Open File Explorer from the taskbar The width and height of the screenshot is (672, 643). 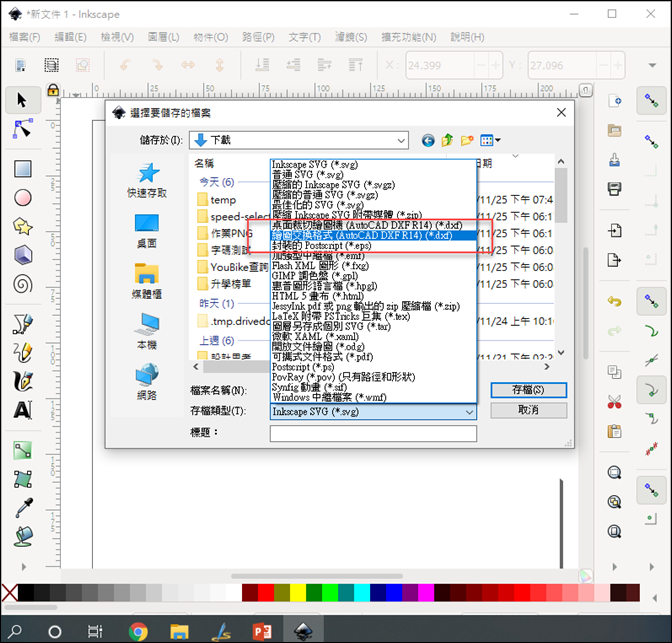[179, 631]
